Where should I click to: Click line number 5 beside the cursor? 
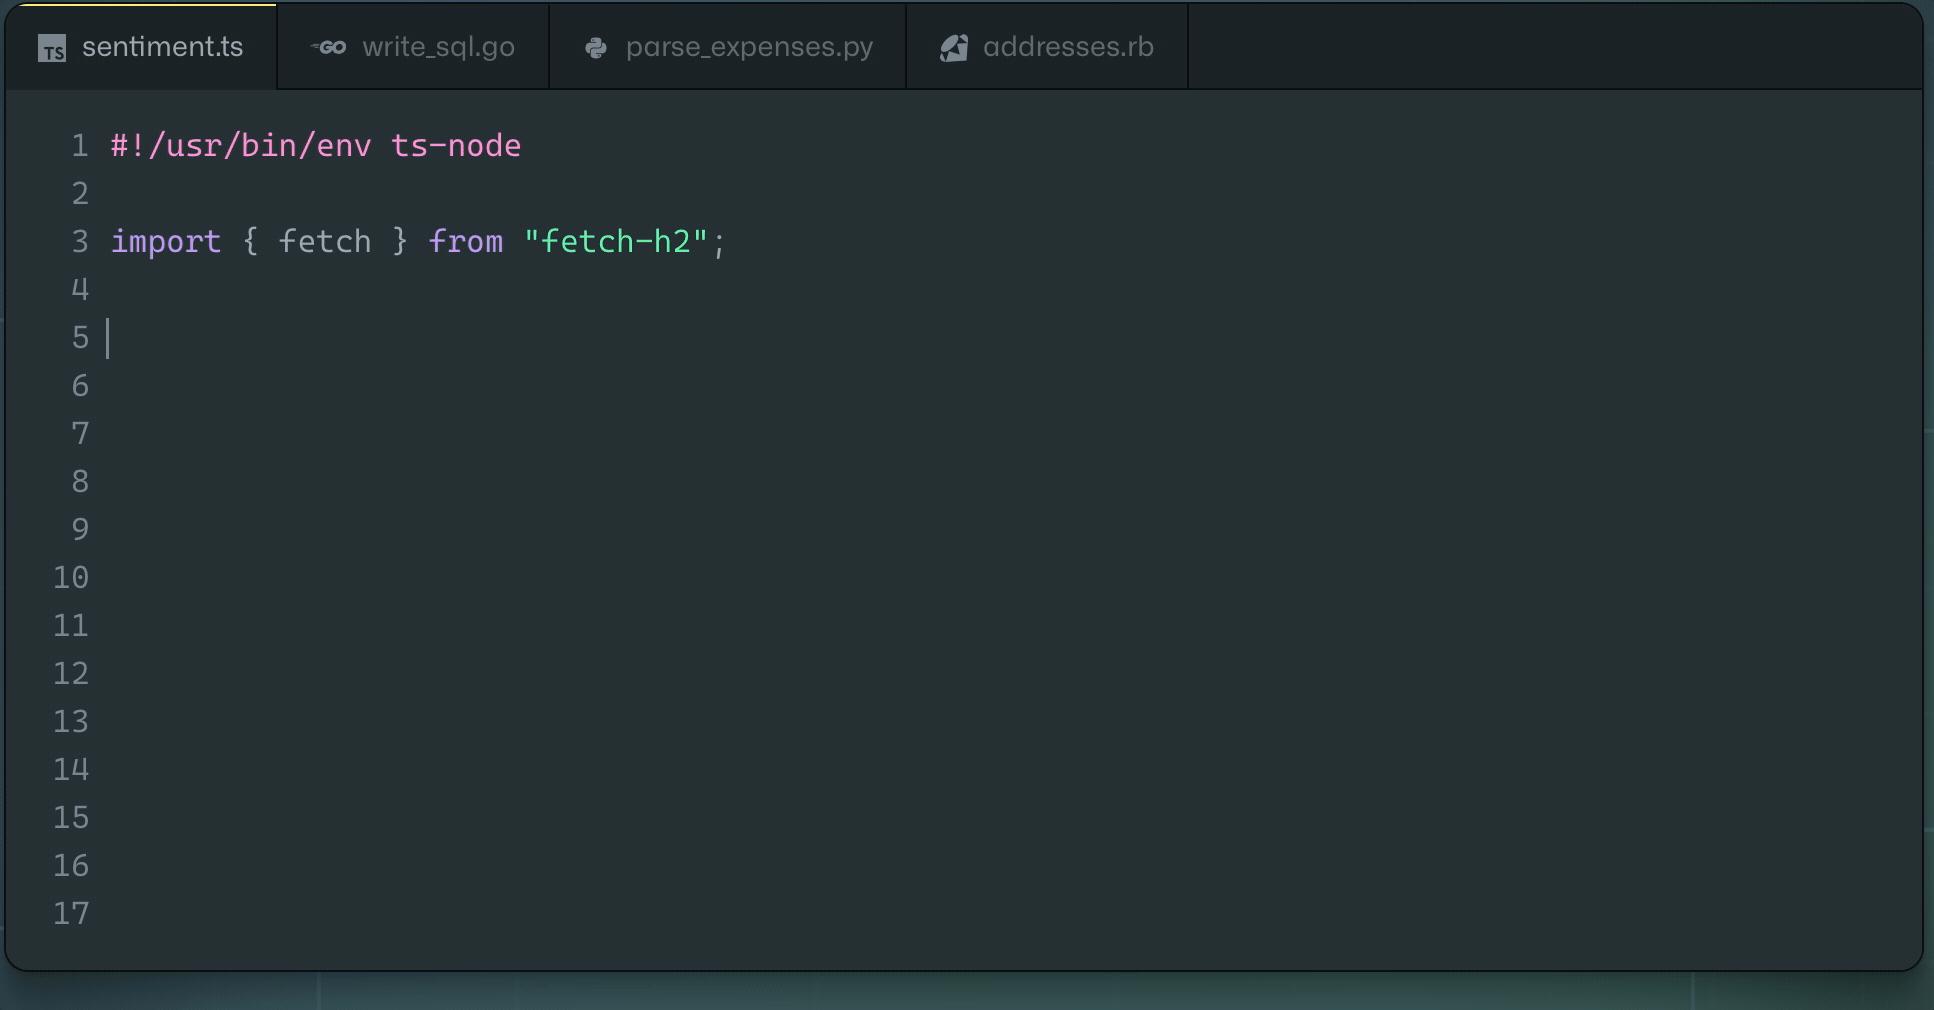(79, 337)
